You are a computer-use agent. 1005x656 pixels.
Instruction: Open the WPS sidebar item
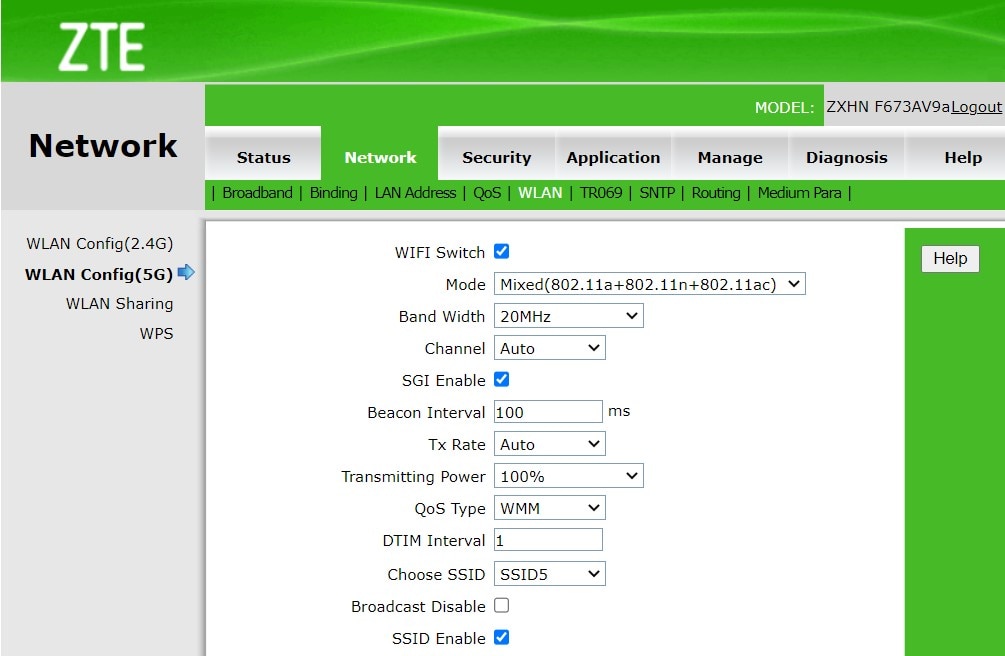click(156, 333)
